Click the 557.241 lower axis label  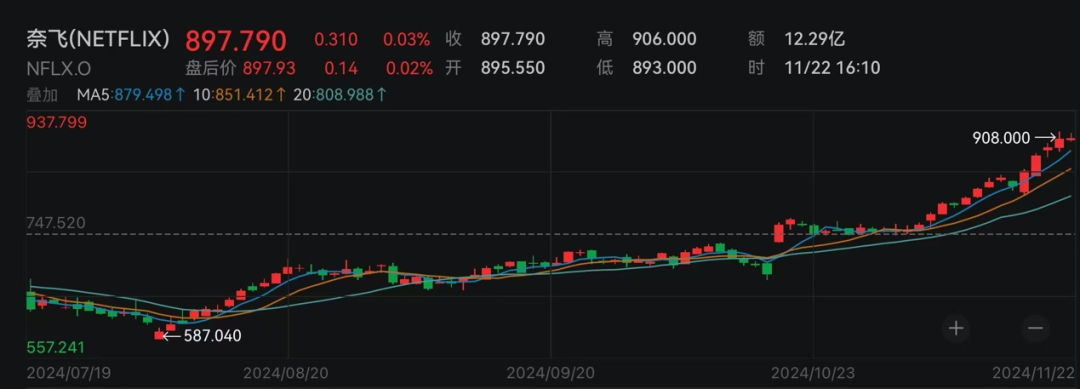(x=56, y=348)
